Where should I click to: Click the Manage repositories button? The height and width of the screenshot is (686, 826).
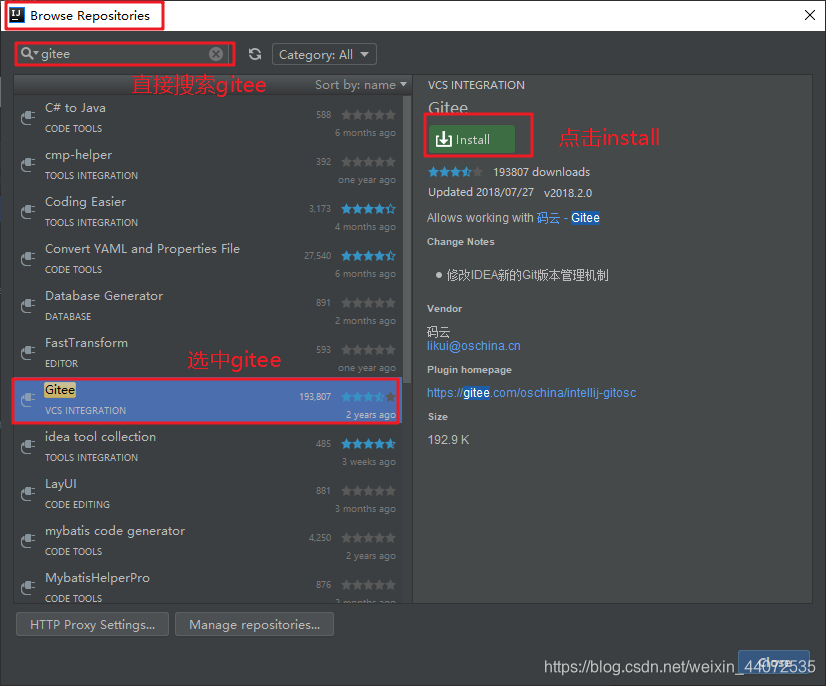[x=254, y=624]
